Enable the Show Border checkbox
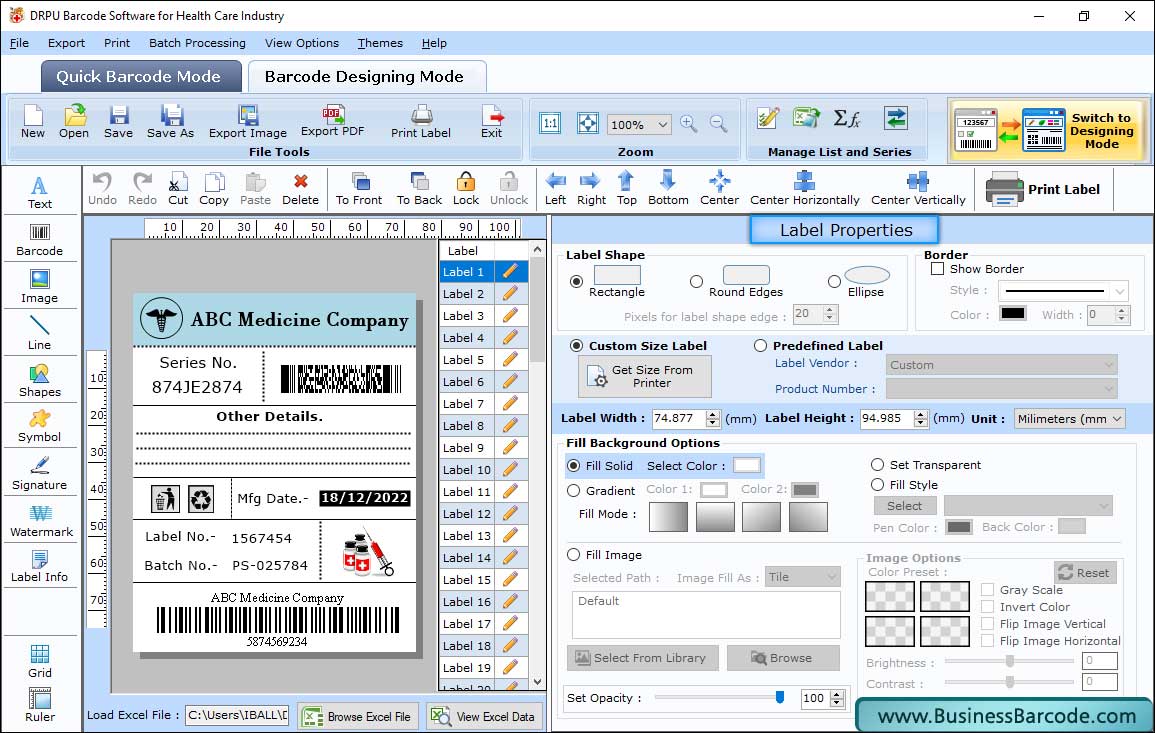The image size is (1155, 733). (x=938, y=269)
